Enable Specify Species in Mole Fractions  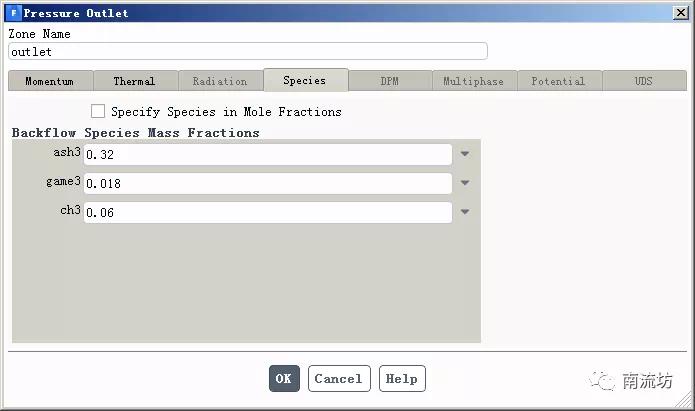(x=98, y=112)
